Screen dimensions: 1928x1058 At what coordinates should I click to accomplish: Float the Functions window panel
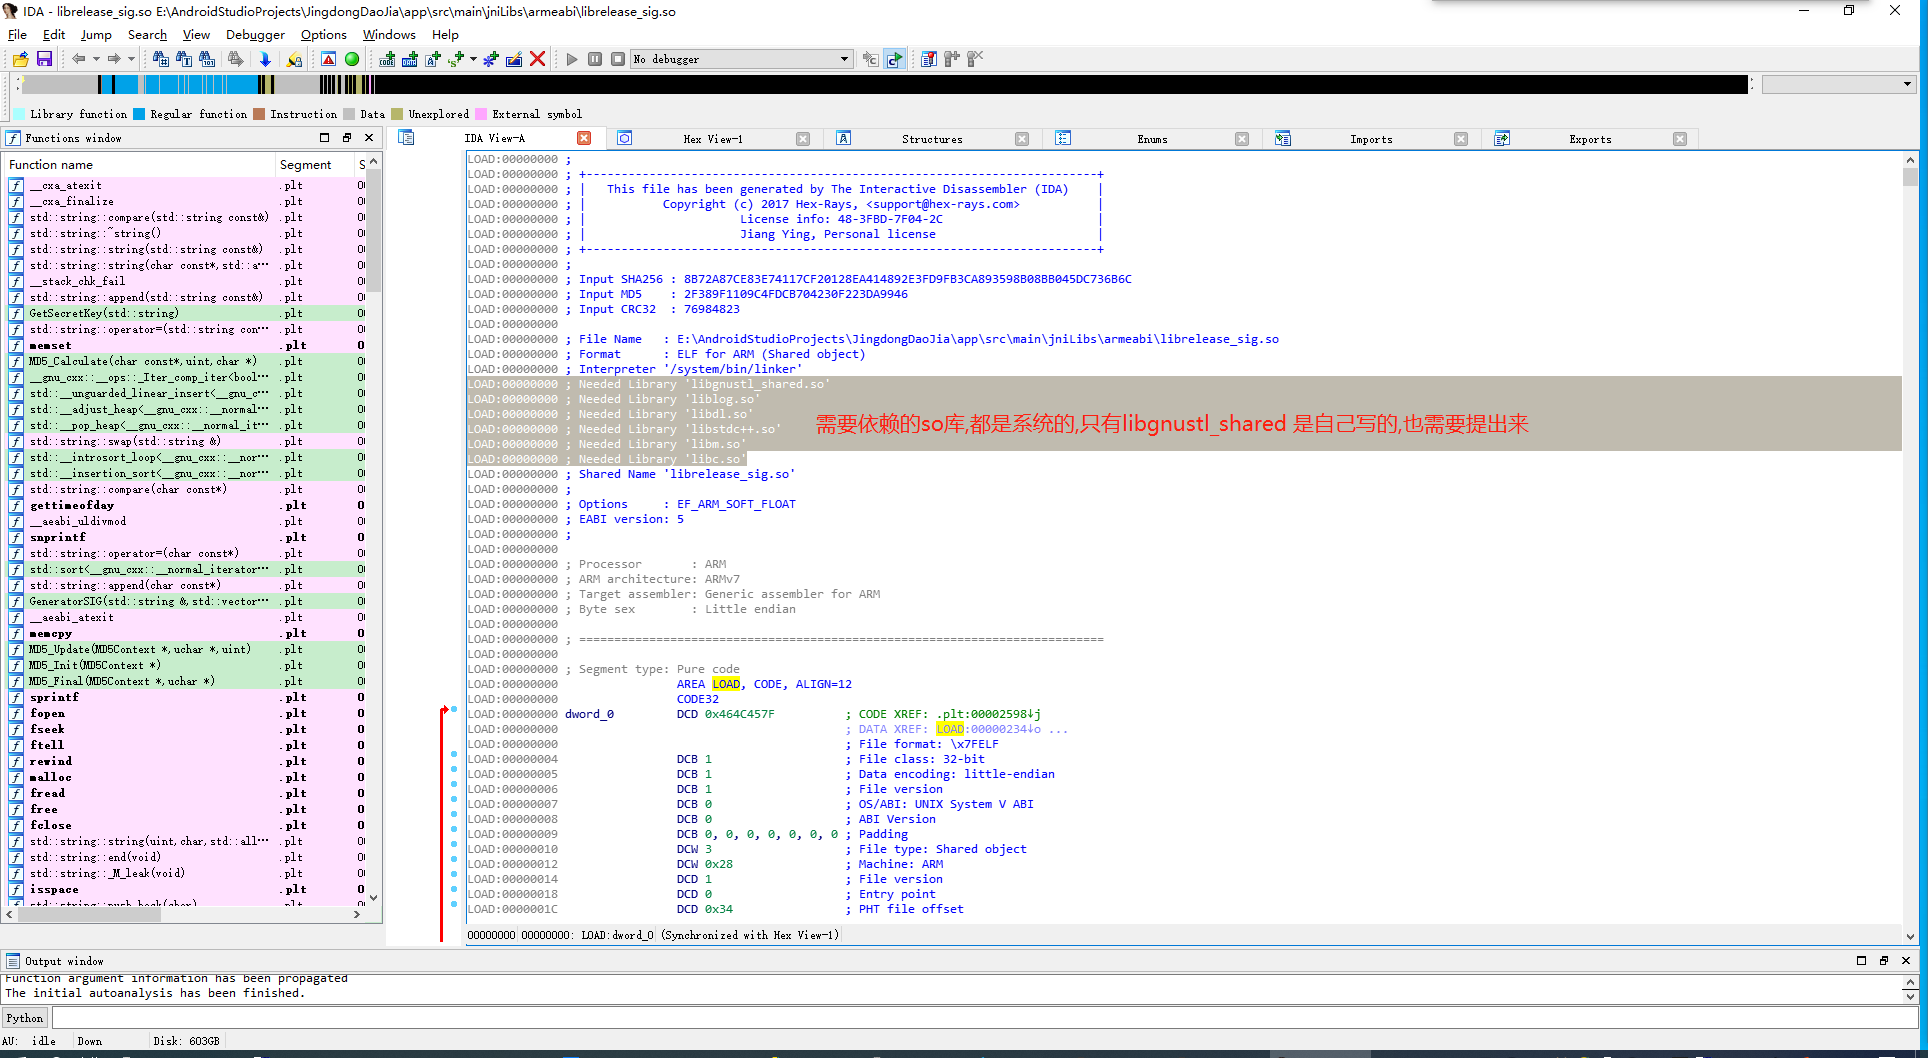point(347,138)
